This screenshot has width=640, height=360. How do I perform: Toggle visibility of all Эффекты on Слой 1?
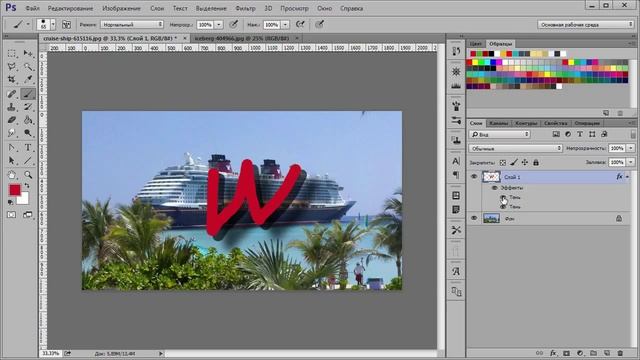tap(495, 188)
